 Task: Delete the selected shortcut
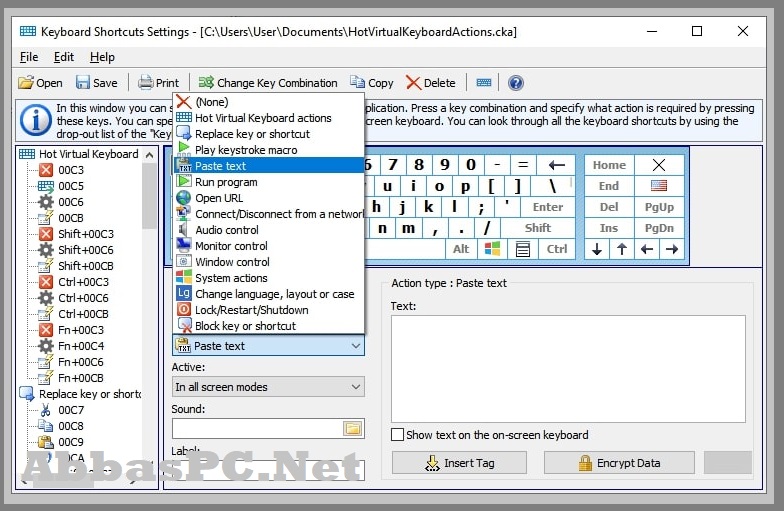431,82
